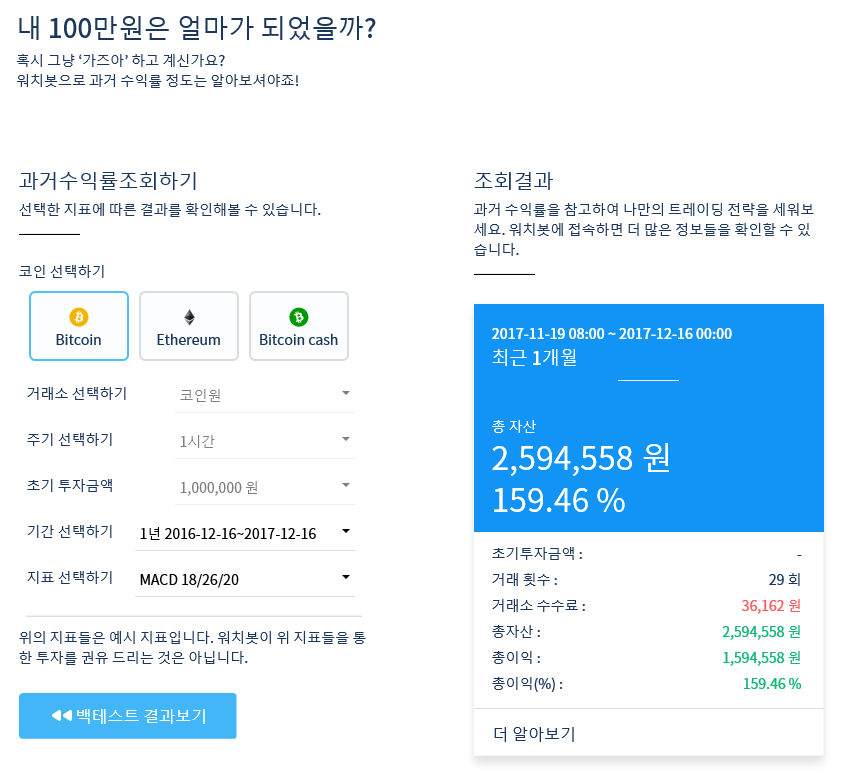Click the 과거수익률조회하기 heading
The height and width of the screenshot is (771, 842).
108,180
